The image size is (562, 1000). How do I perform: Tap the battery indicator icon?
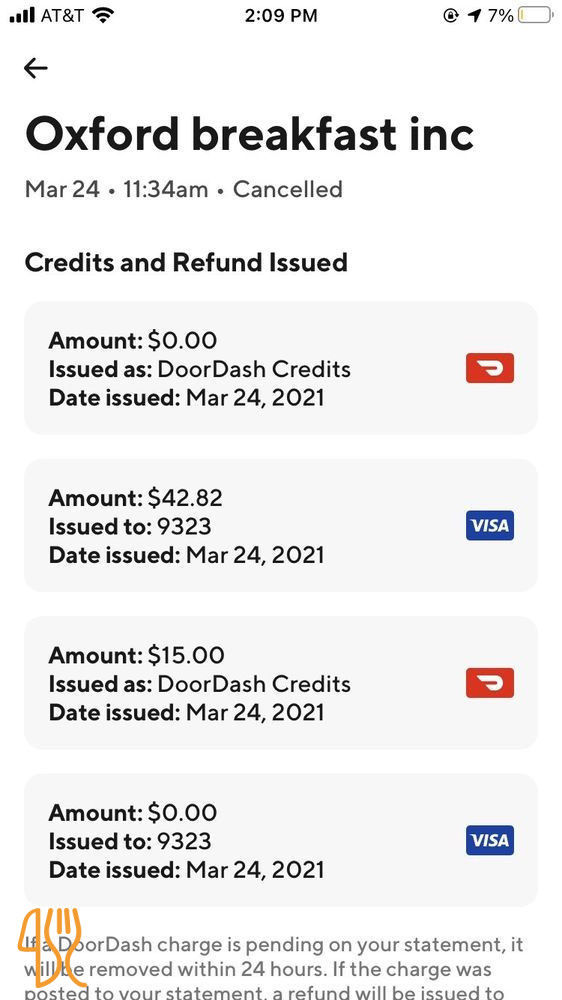535,15
